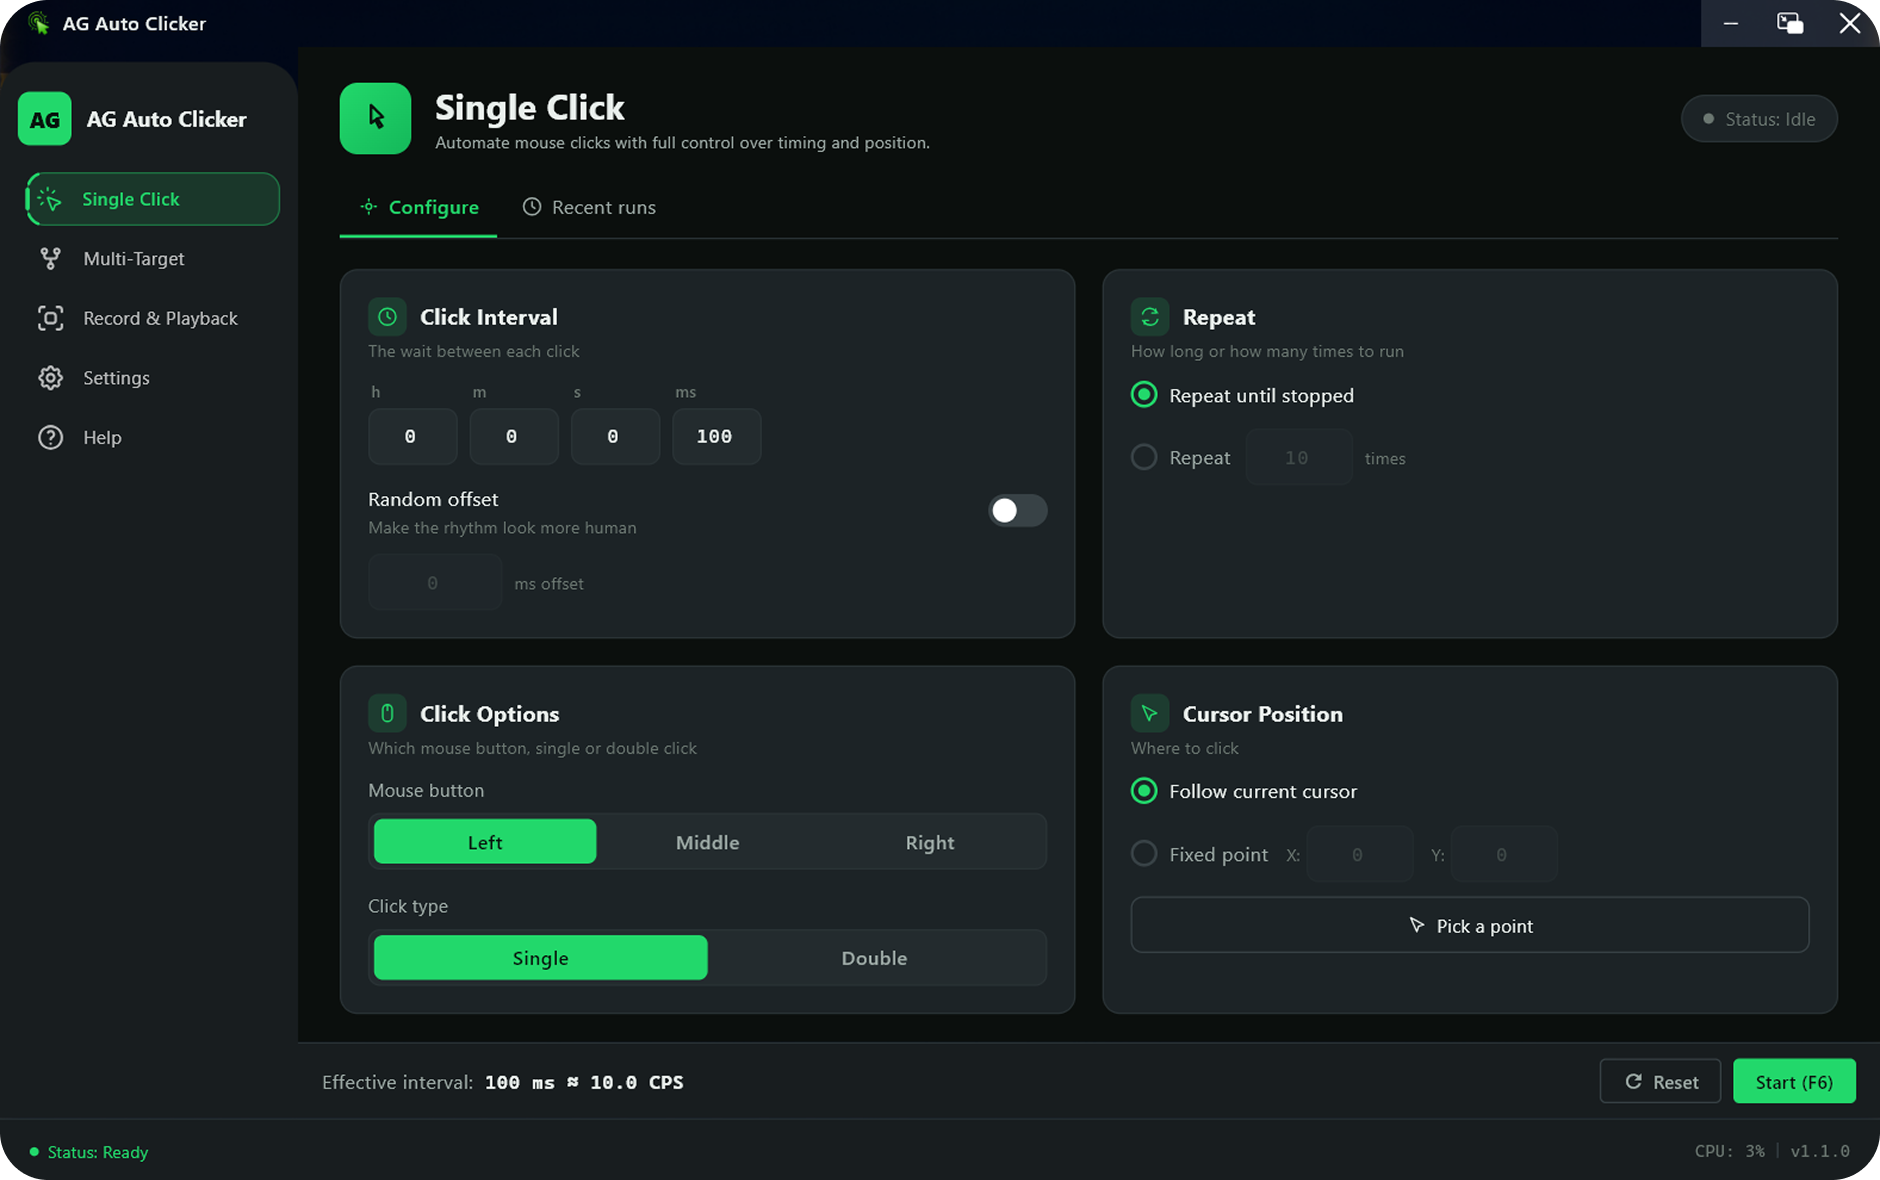Click the large green cursor header icon

(x=375, y=118)
